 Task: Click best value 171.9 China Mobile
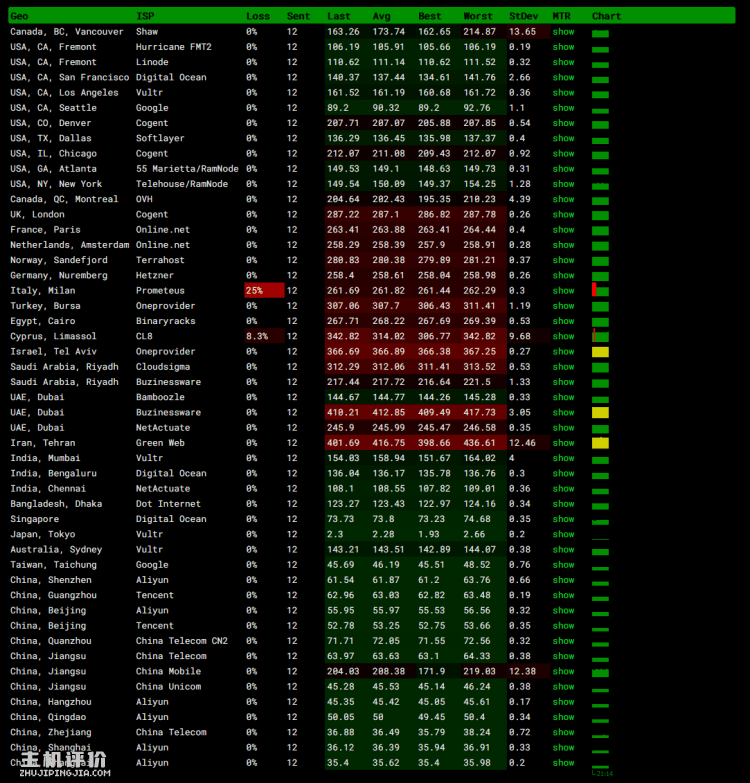[x=431, y=671]
